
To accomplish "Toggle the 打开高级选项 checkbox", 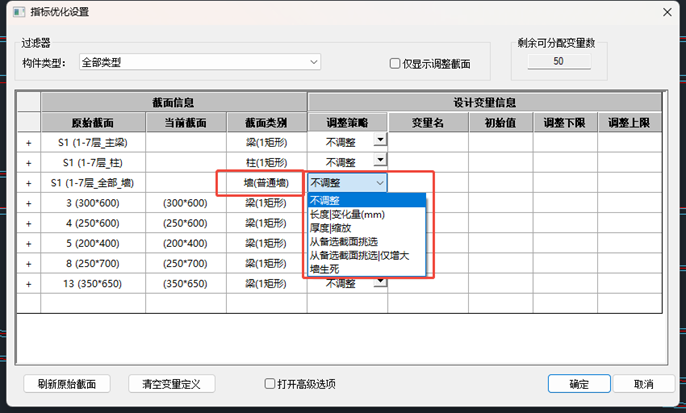I will pyautogui.click(x=270, y=383).
